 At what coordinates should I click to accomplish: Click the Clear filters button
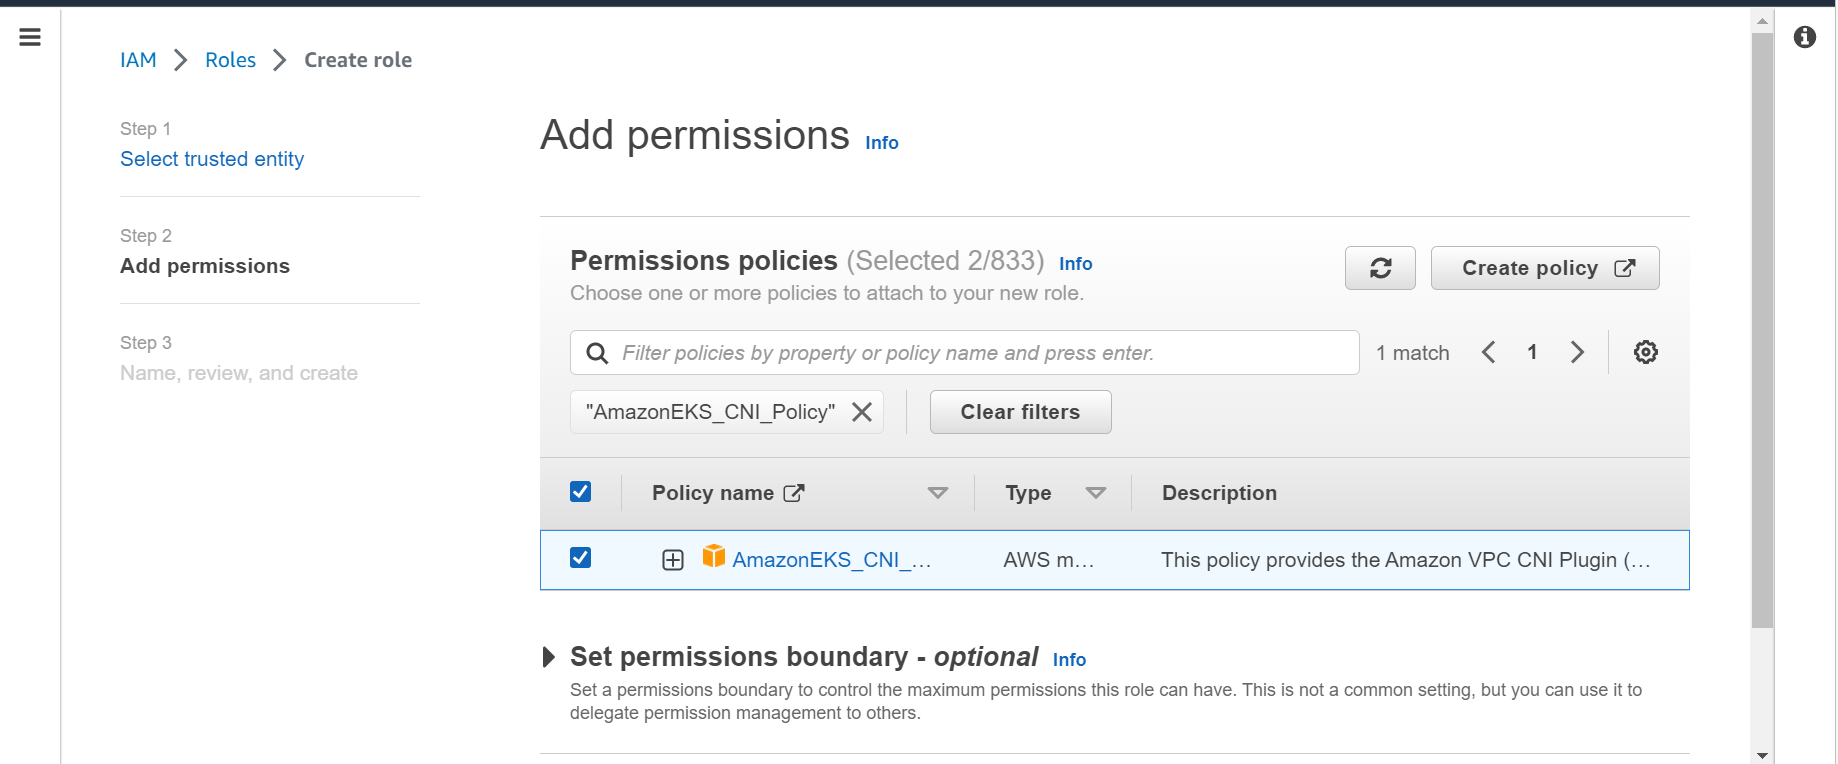pyautogui.click(x=1021, y=412)
